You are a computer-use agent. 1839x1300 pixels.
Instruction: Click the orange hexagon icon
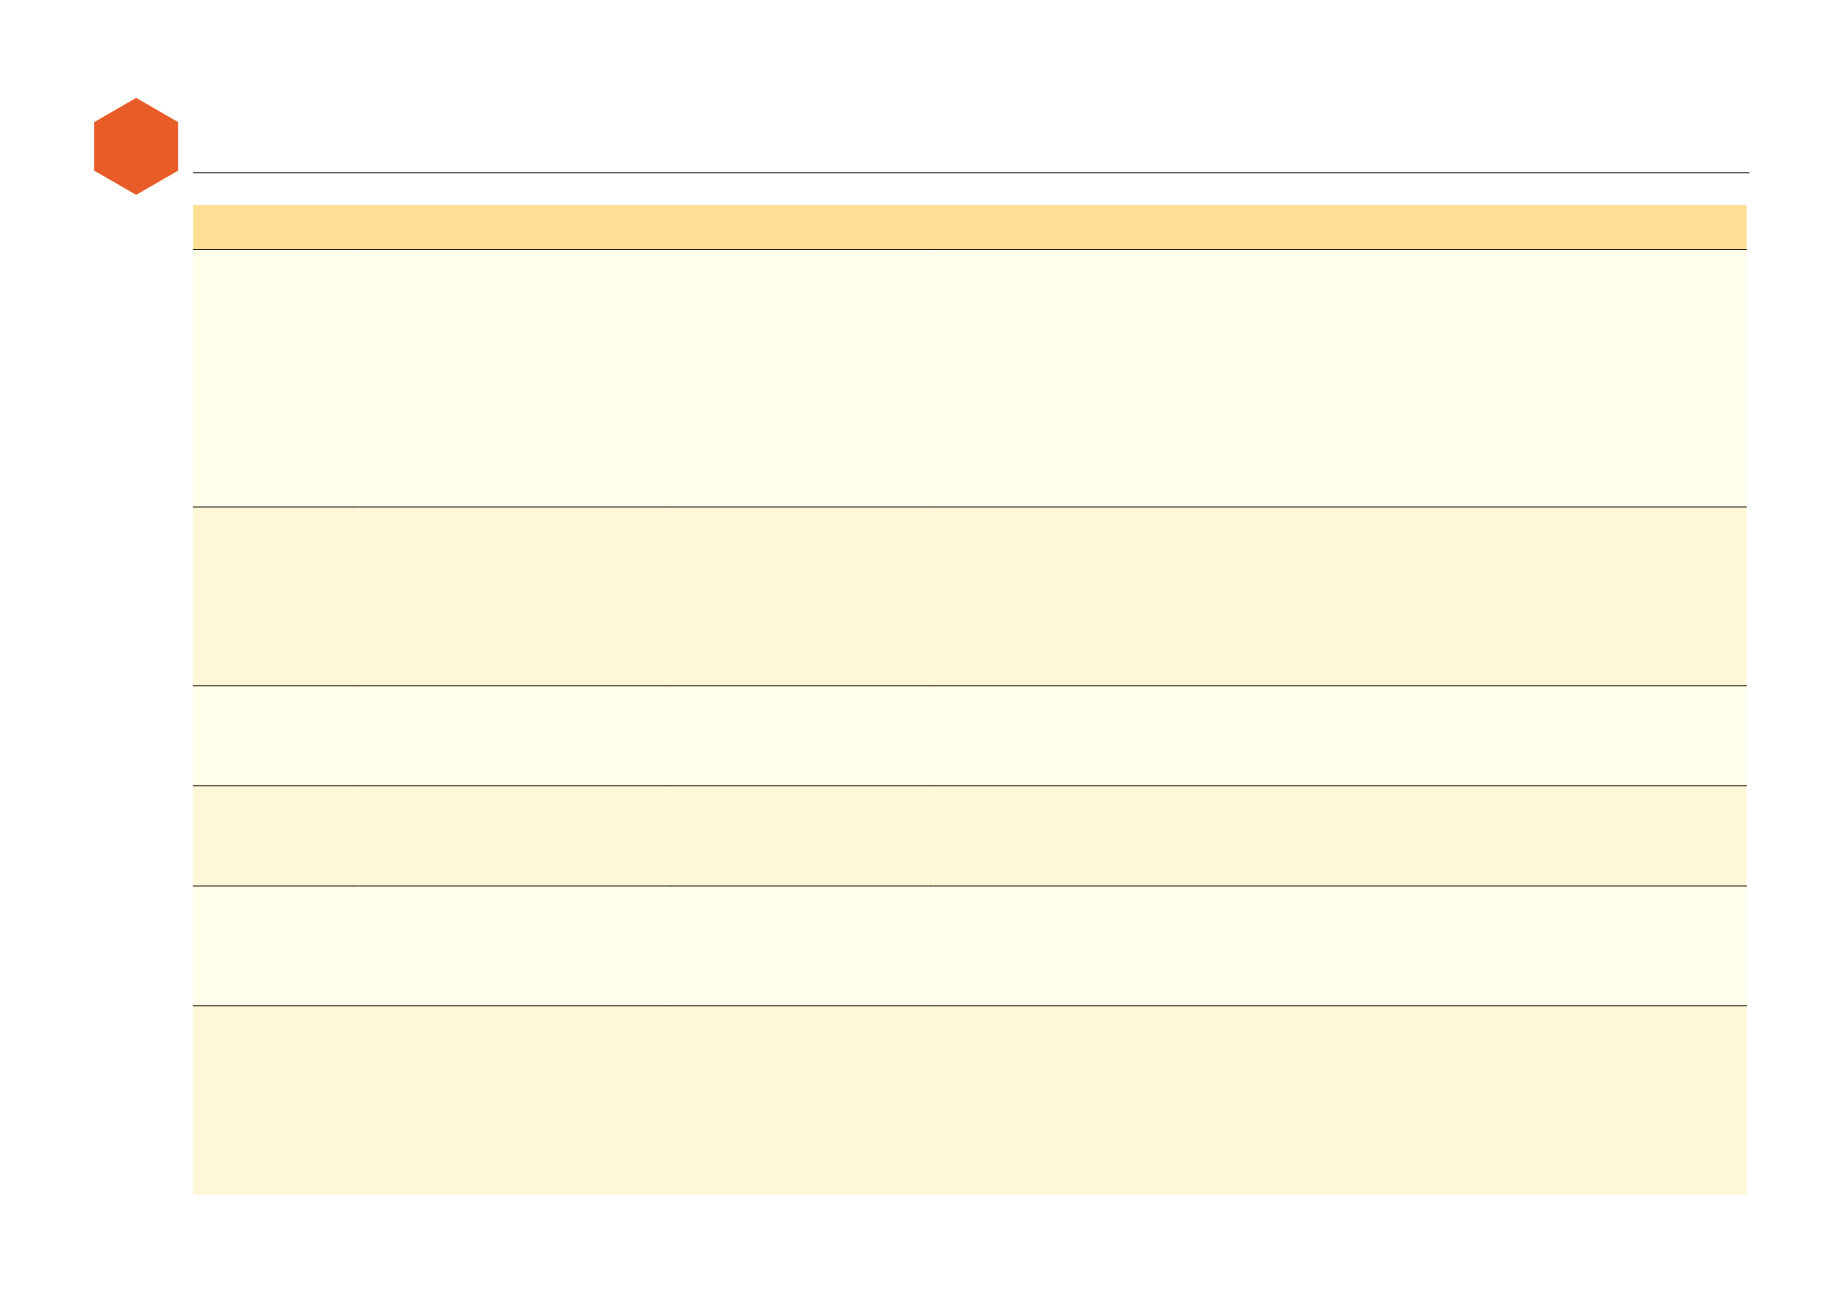(x=136, y=146)
